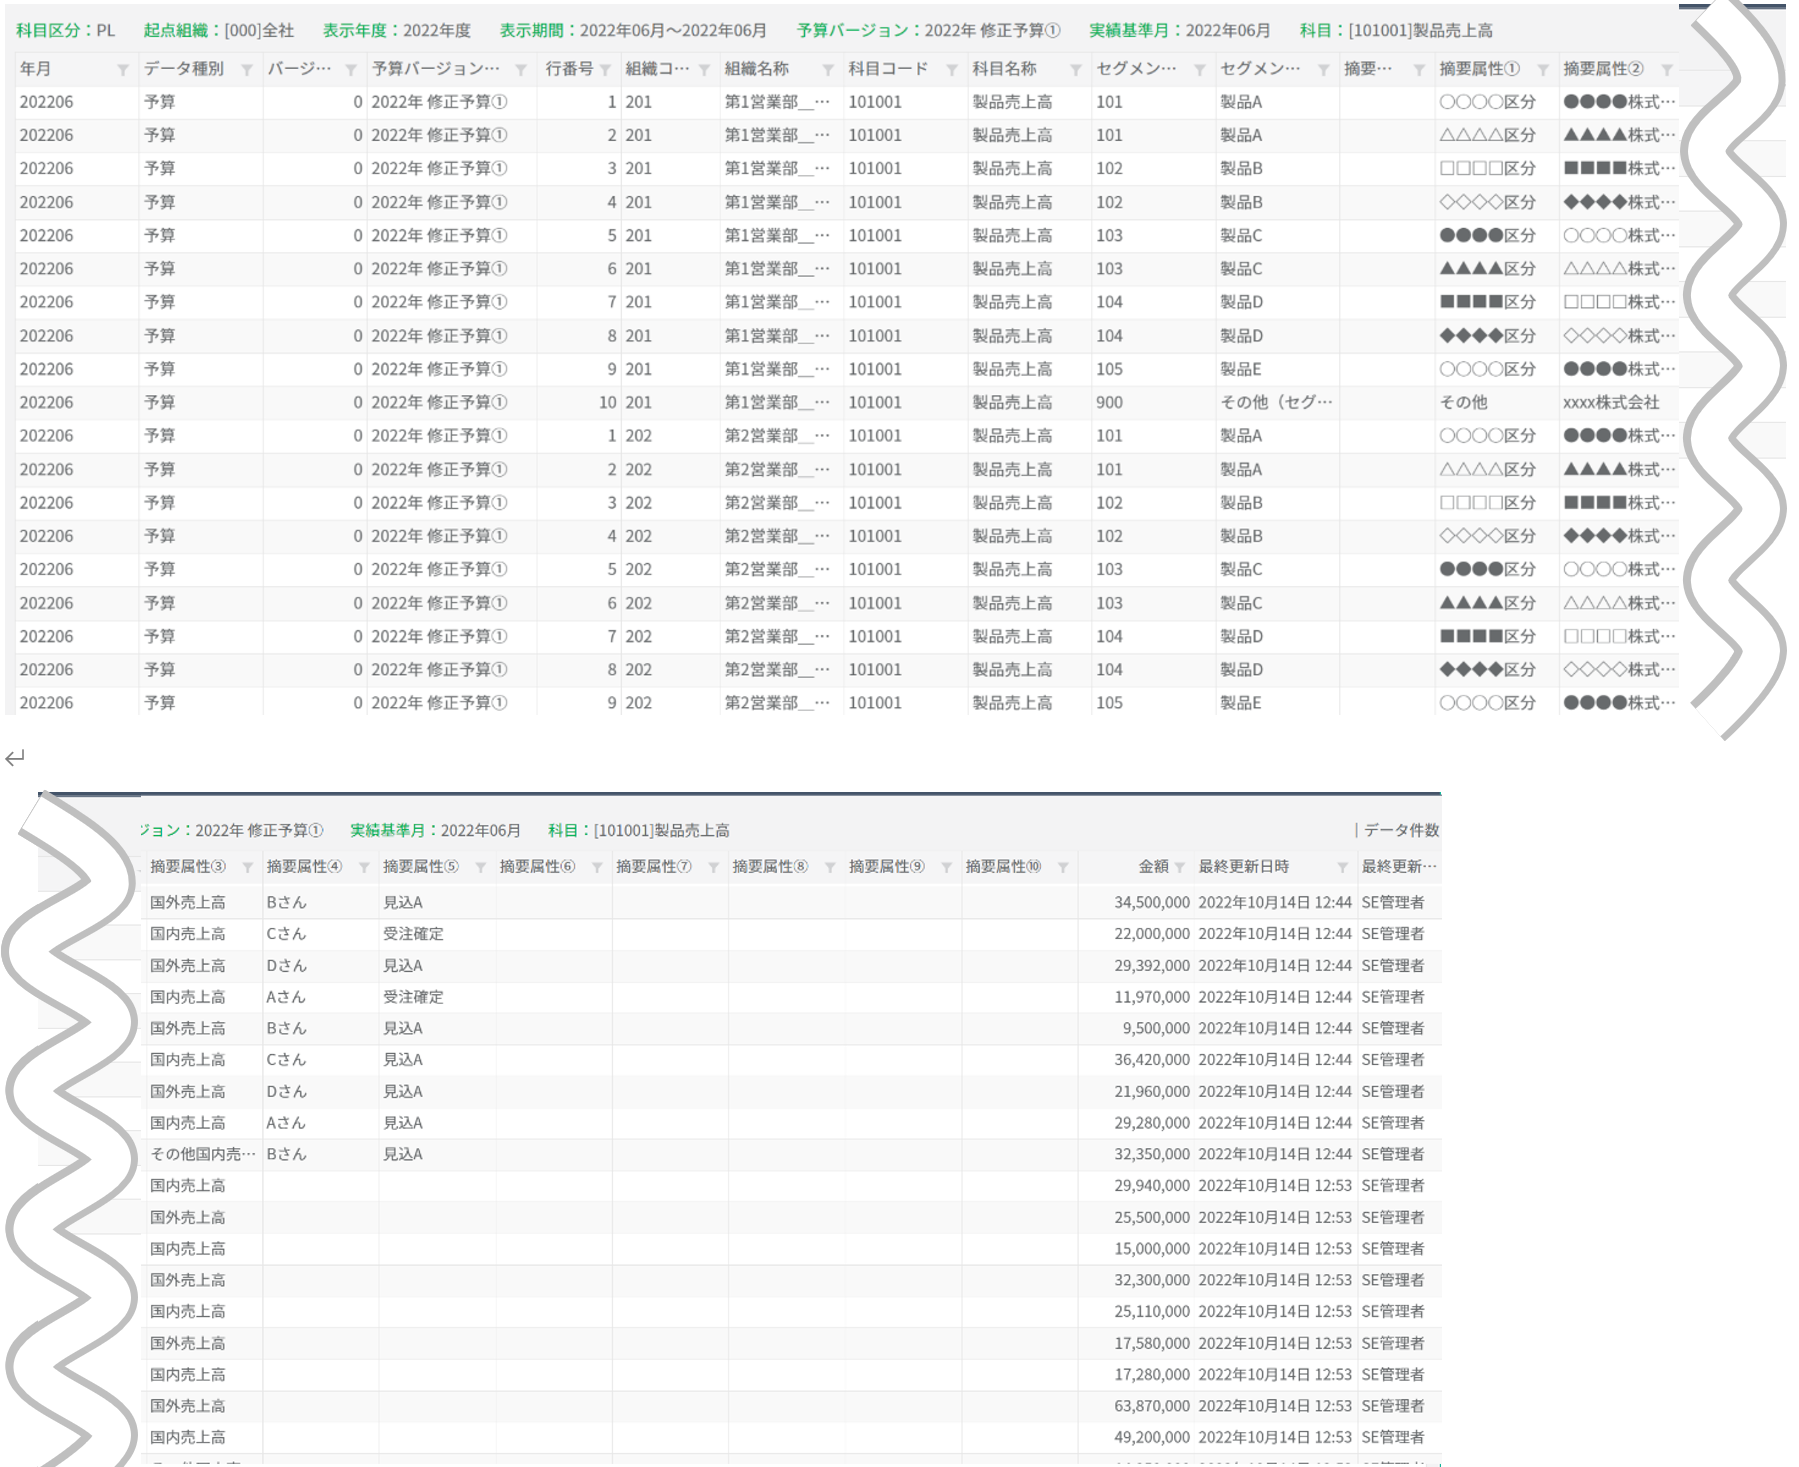Image resolution: width=1799 pixels, height=1467 pixels.
Task: Click the xxxx株式会社 cell
Action: pos(1611,402)
